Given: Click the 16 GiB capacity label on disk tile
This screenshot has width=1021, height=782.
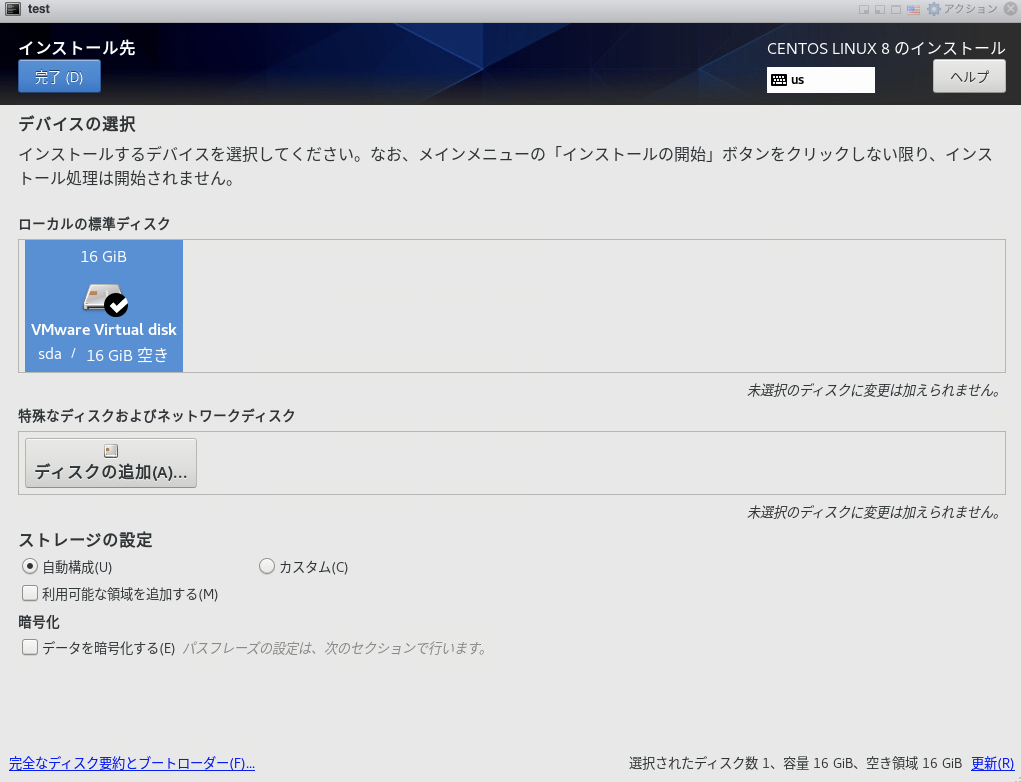Looking at the screenshot, I should point(104,257).
